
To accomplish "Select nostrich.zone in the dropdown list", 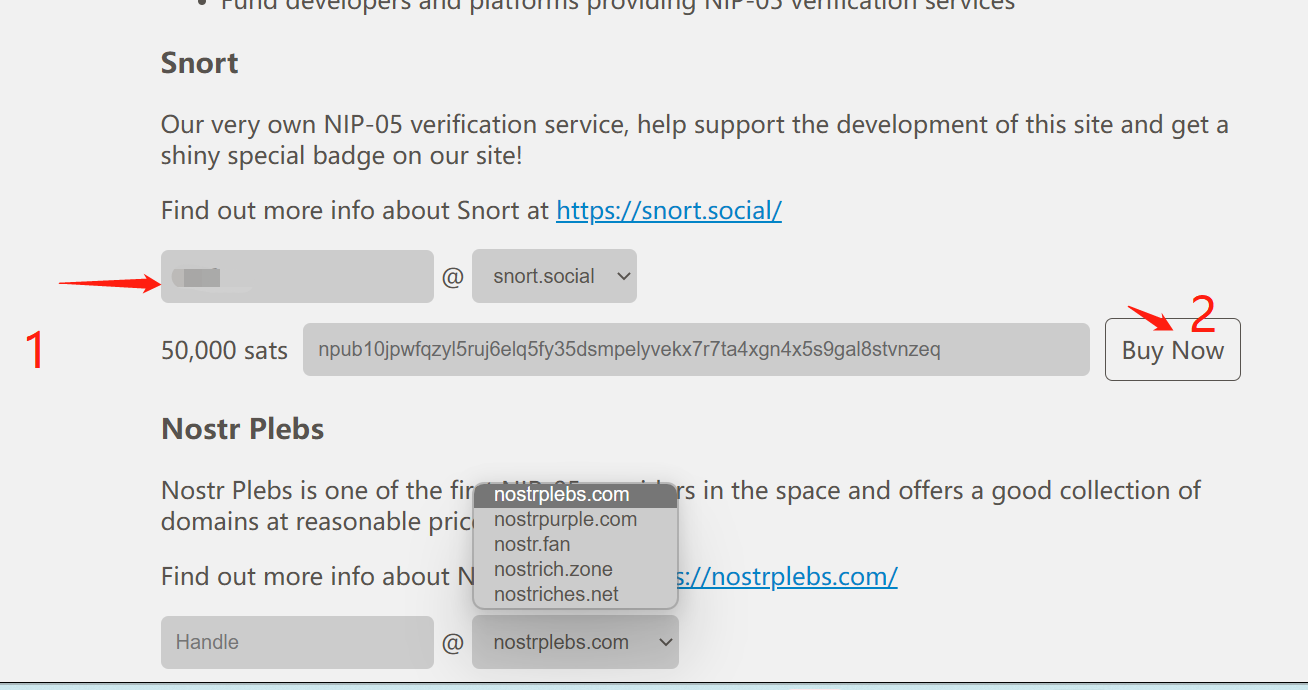I will 575,570.
